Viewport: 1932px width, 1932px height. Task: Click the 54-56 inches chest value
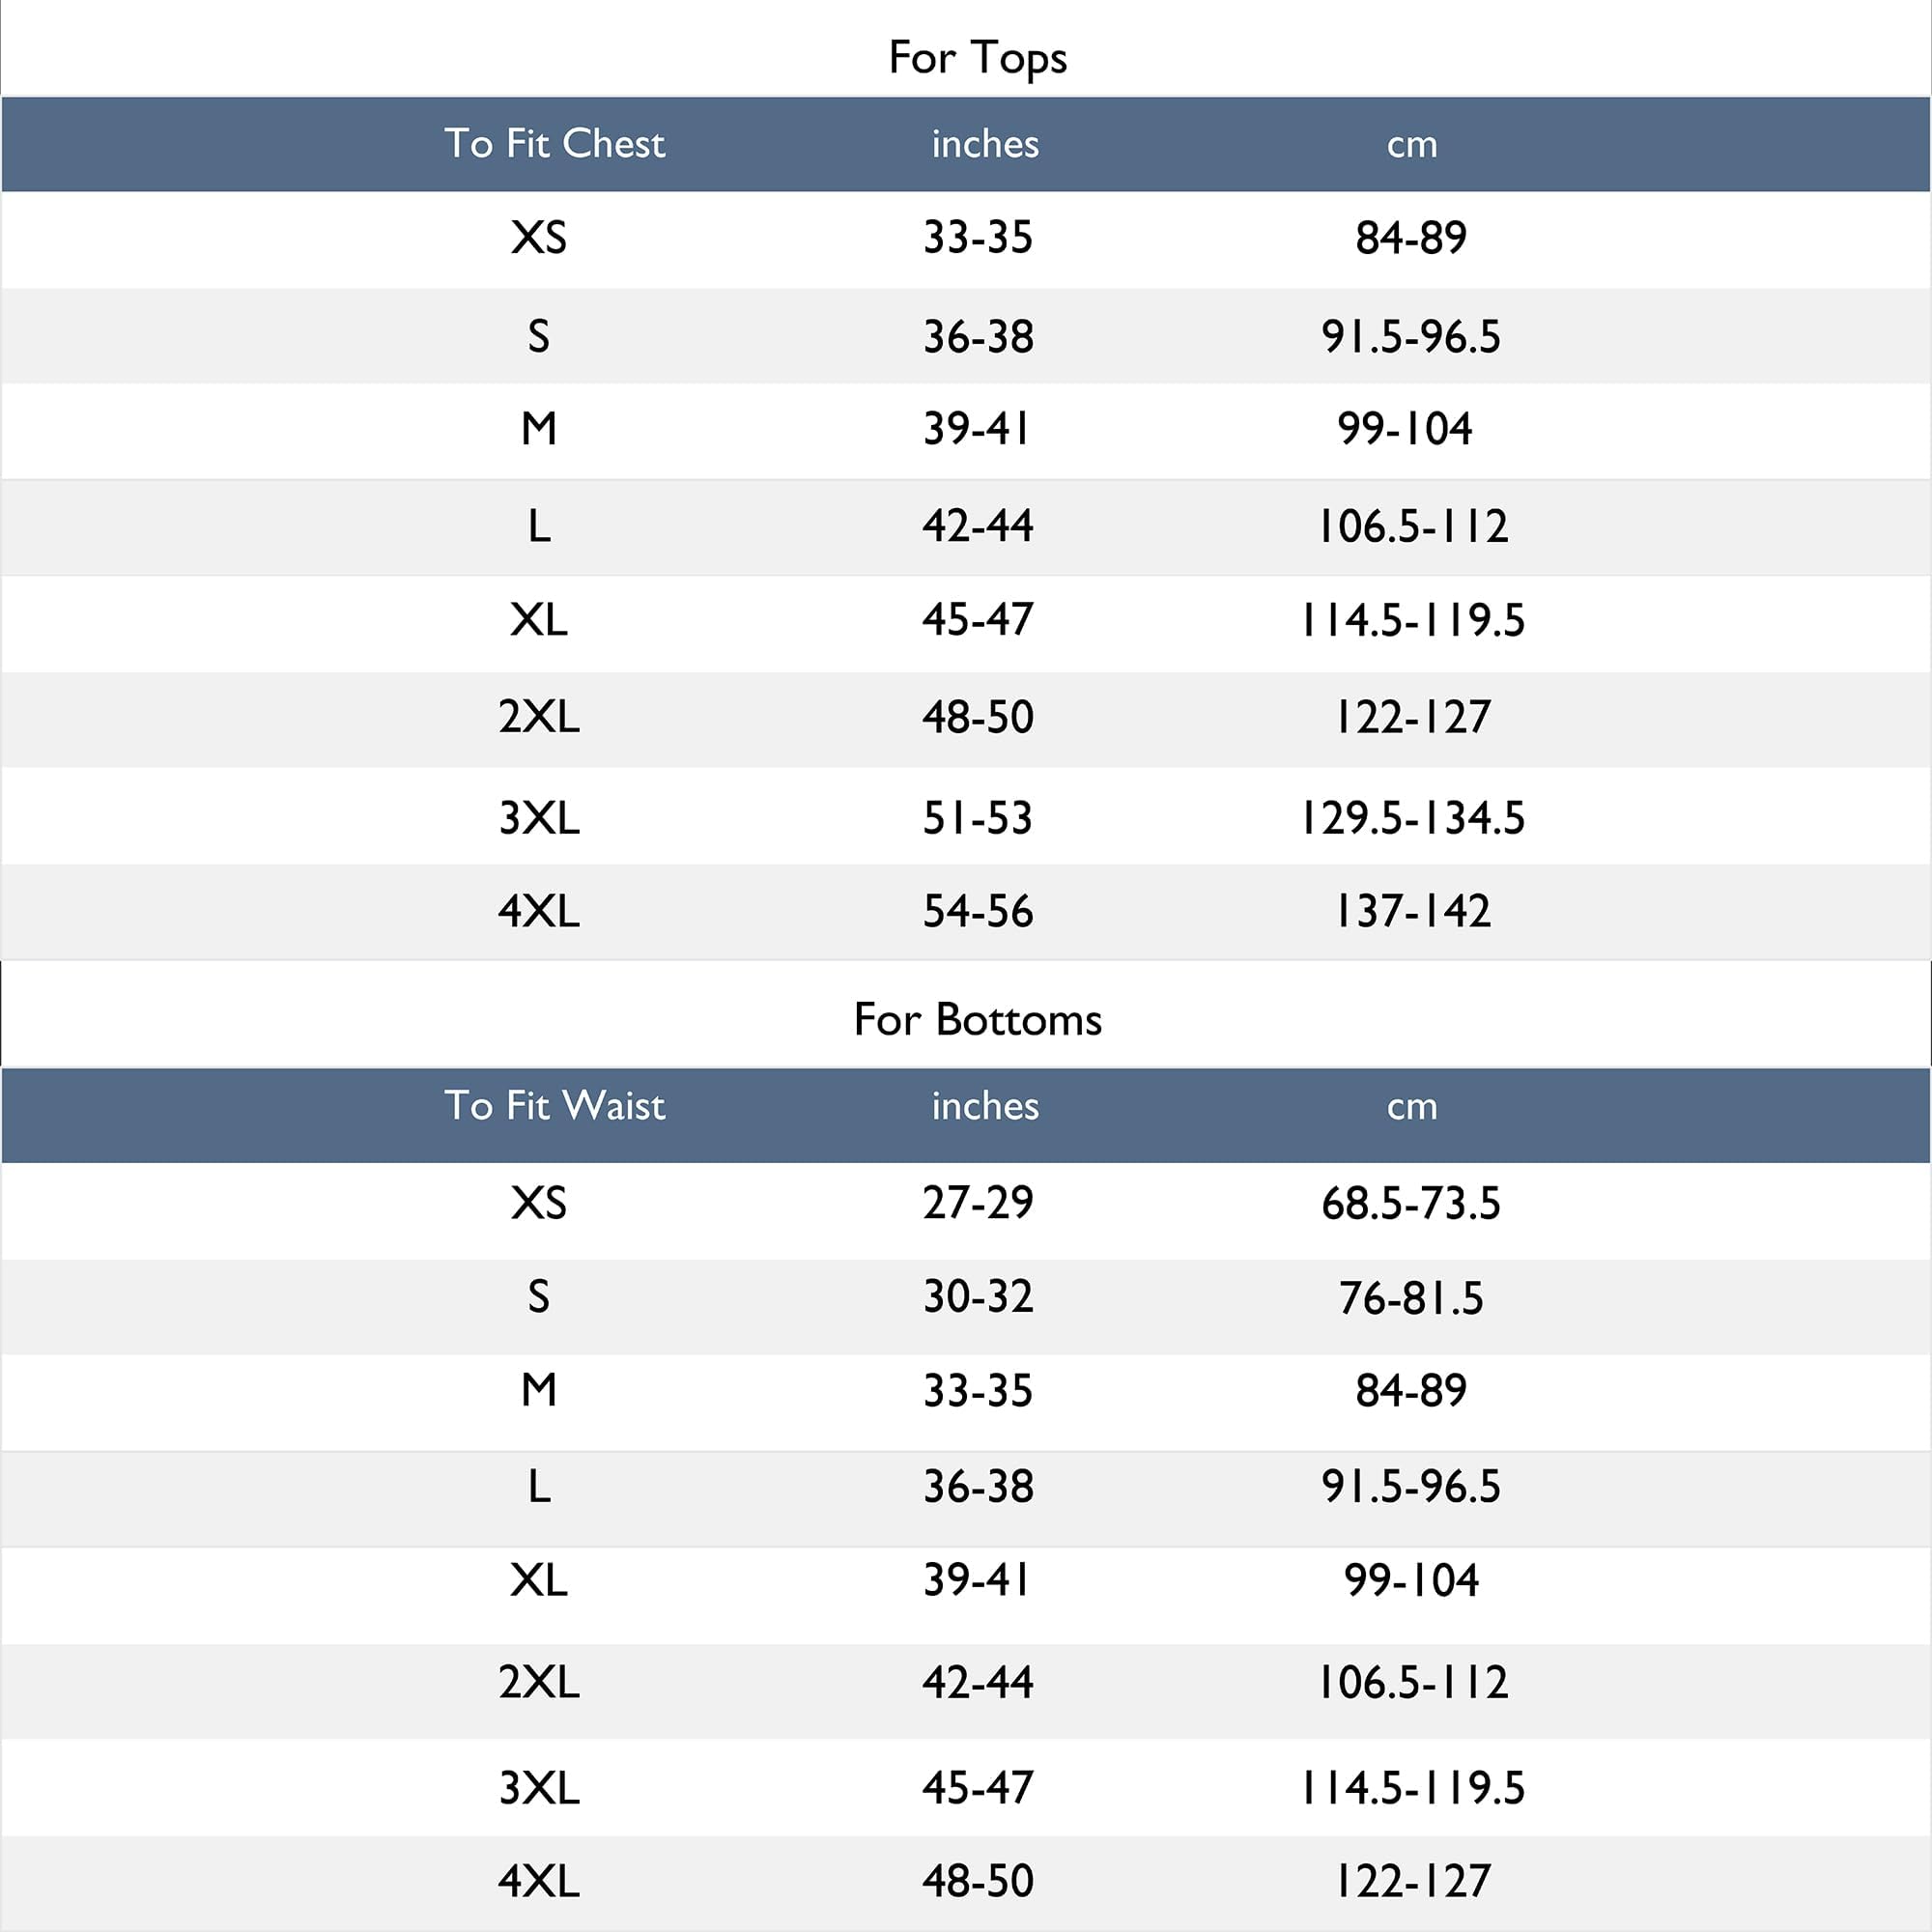click(x=977, y=911)
